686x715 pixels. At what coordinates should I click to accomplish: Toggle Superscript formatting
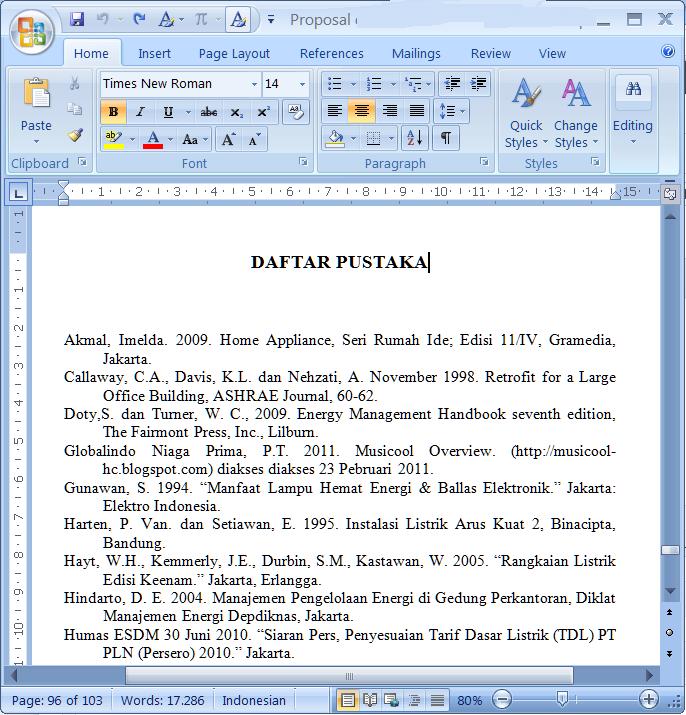point(263,112)
